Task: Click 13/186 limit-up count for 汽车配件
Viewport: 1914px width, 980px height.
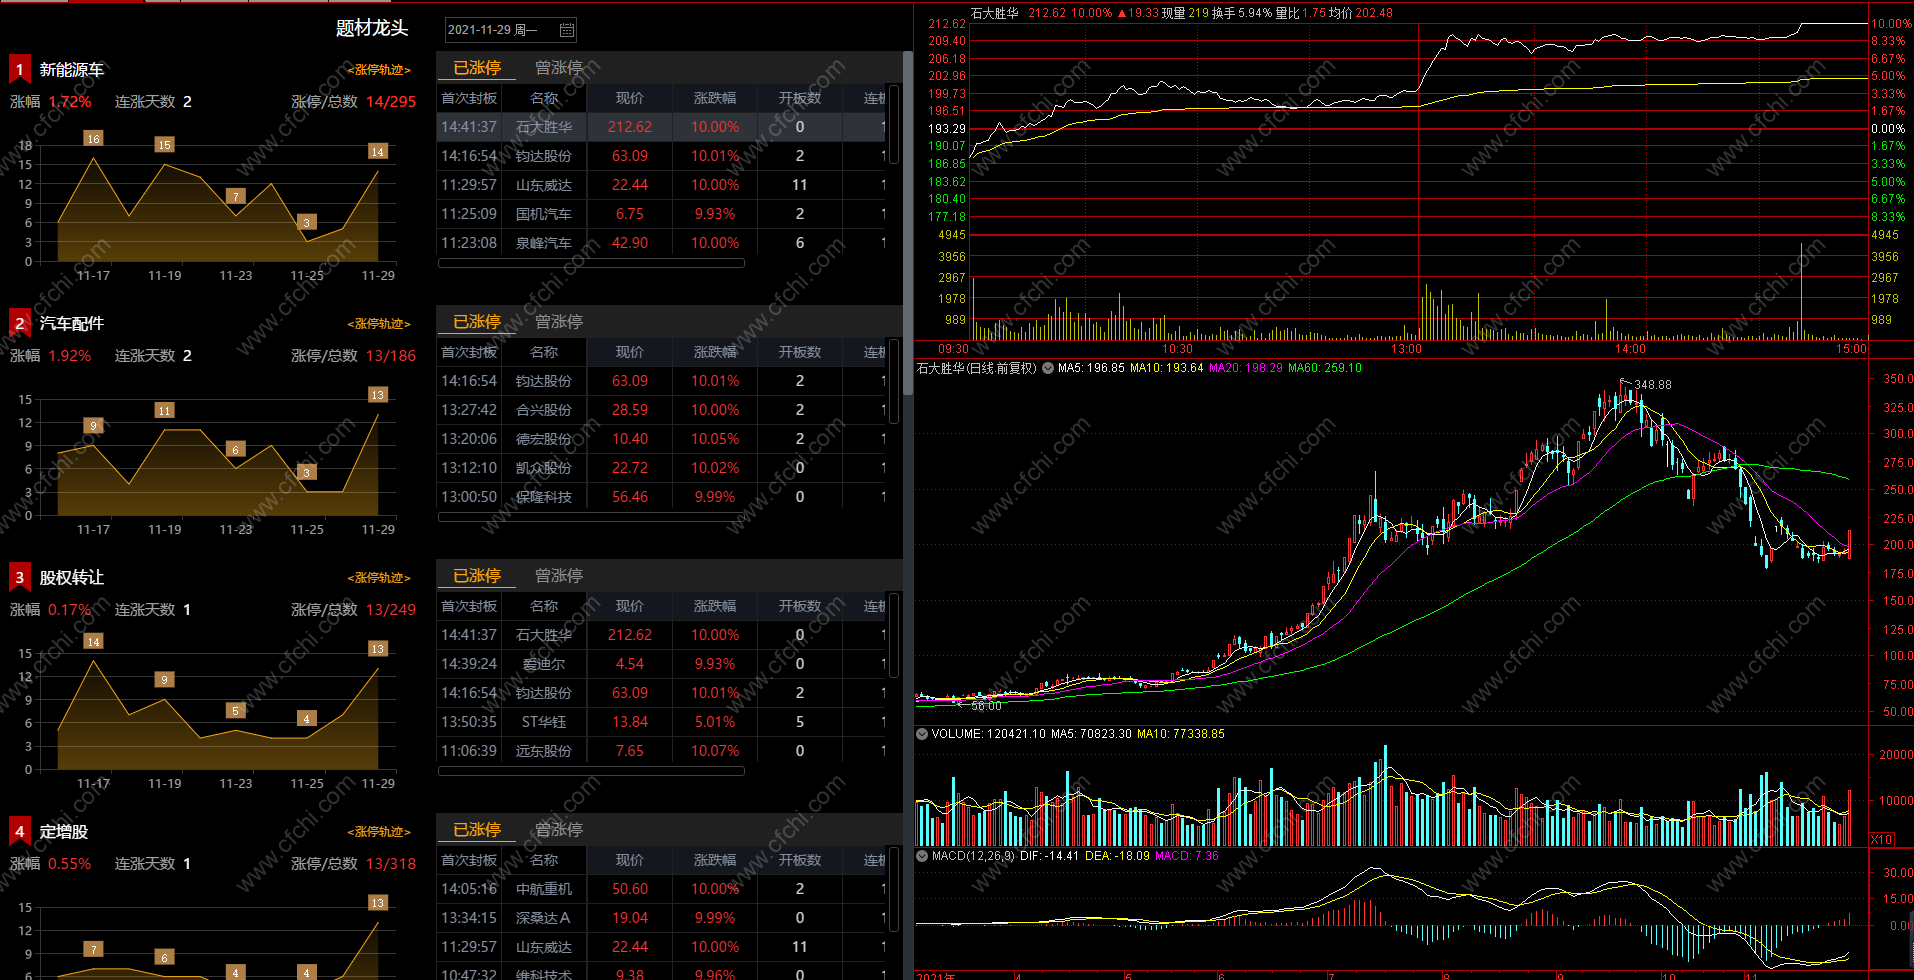Action: coord(391,356)
